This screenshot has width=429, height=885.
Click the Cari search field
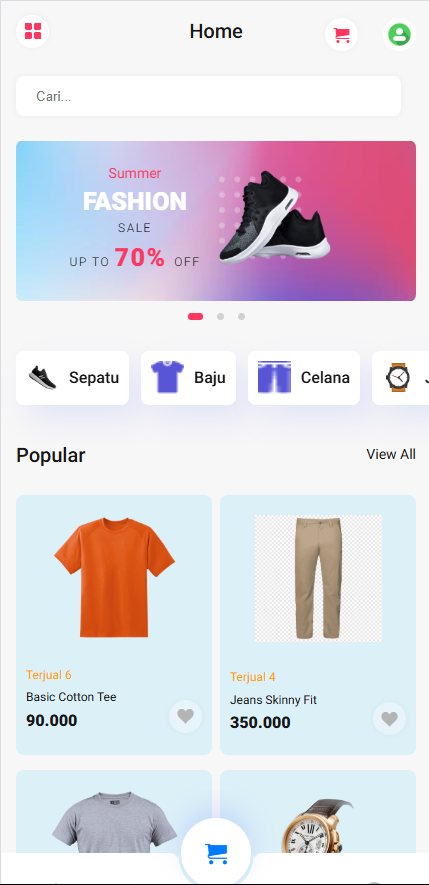(x=208, y=96)
